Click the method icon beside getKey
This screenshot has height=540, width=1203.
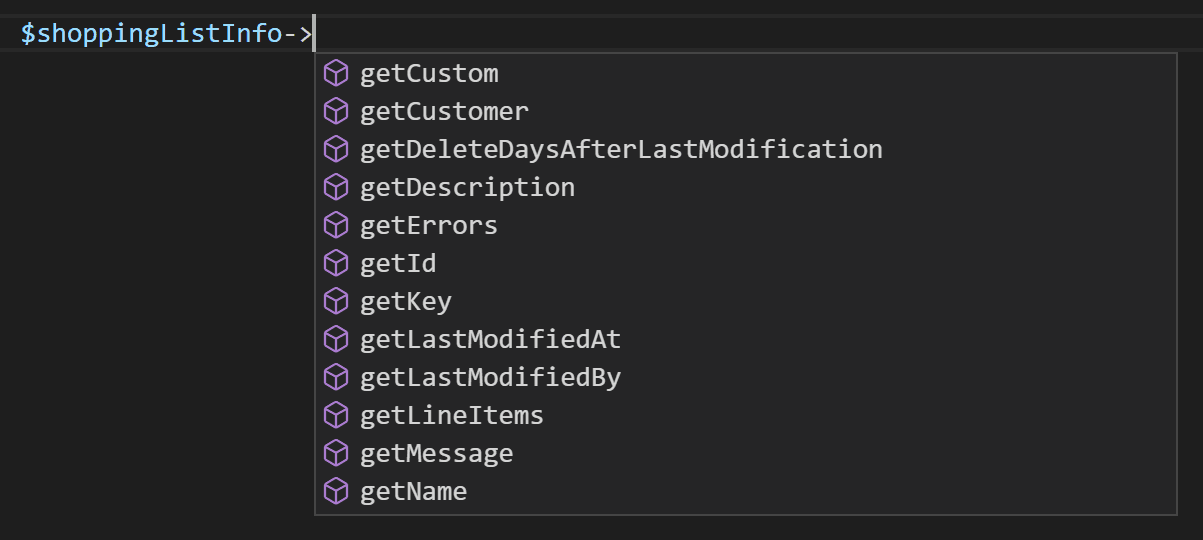point(336,301)
